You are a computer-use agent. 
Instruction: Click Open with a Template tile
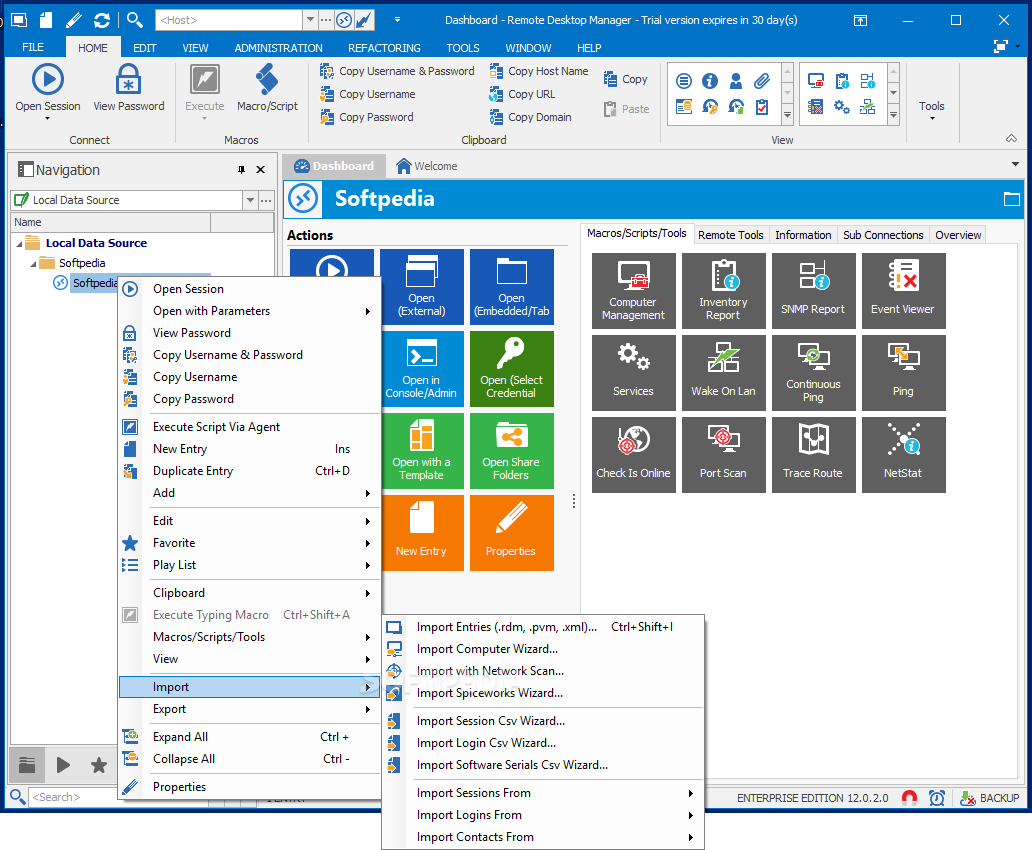[421, 450]
